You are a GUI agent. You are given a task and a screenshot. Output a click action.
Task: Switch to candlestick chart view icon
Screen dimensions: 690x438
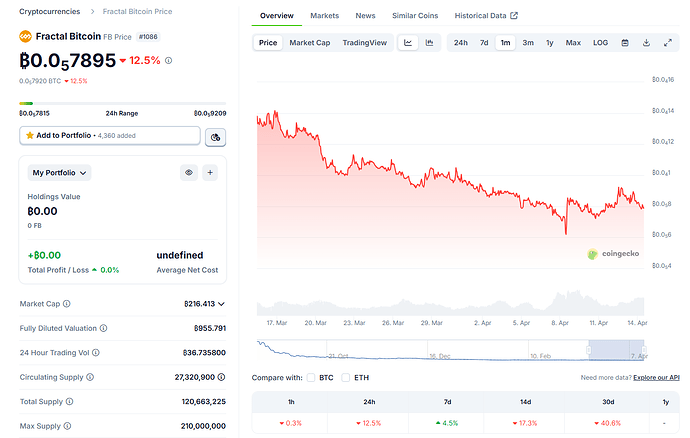(x=429, y=43)
